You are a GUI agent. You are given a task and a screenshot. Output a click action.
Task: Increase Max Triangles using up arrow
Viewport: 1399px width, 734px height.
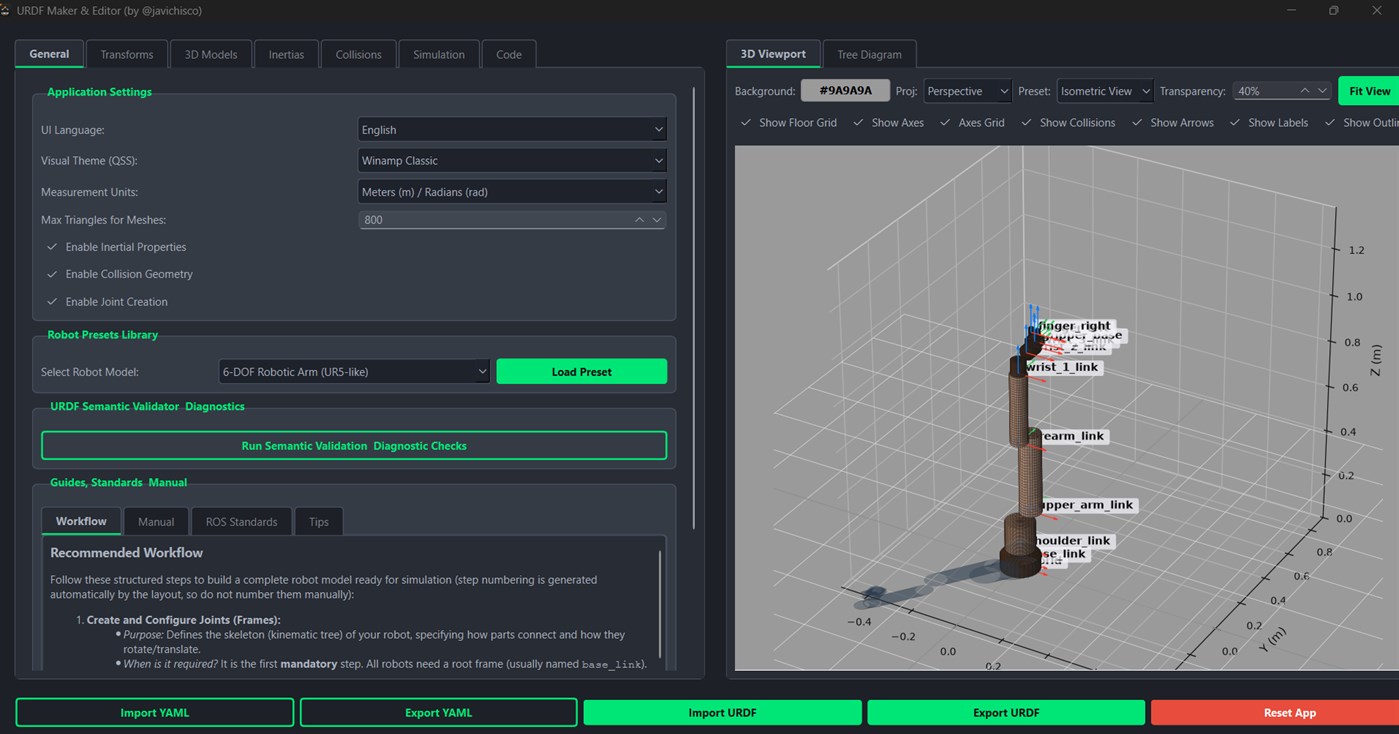click(639, 220)
